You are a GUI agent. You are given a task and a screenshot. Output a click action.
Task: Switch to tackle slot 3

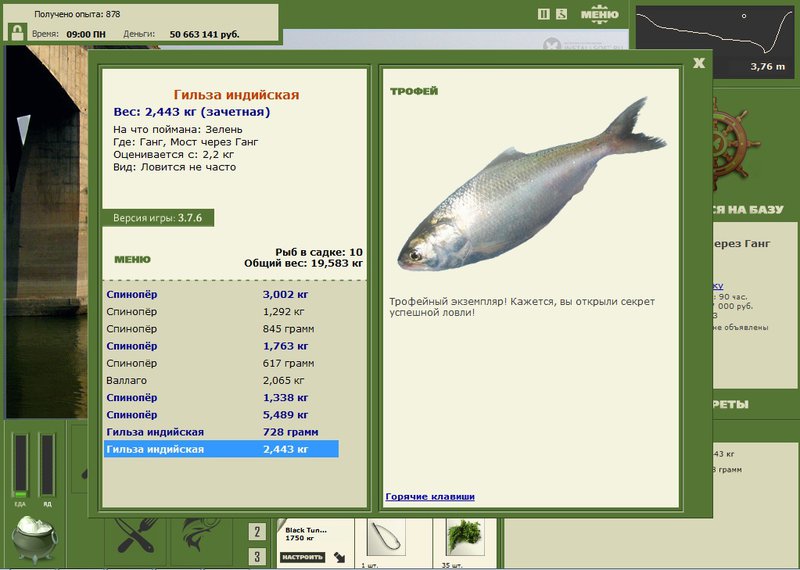tap(257, 556)
